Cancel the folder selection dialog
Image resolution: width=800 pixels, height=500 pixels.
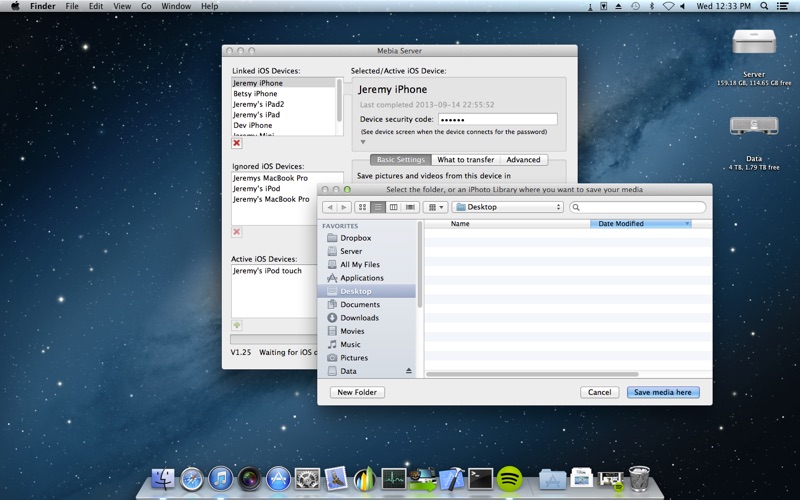599,392
